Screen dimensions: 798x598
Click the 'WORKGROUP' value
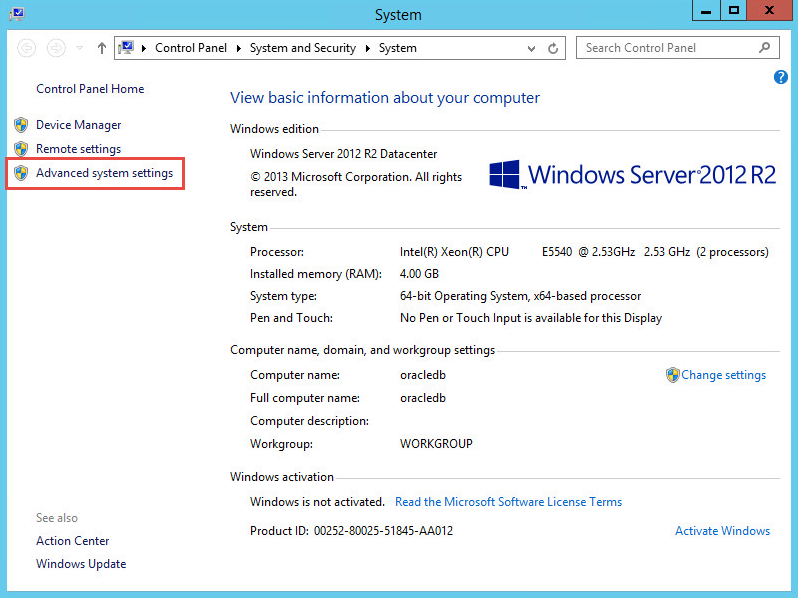click(x=436, y=444)
